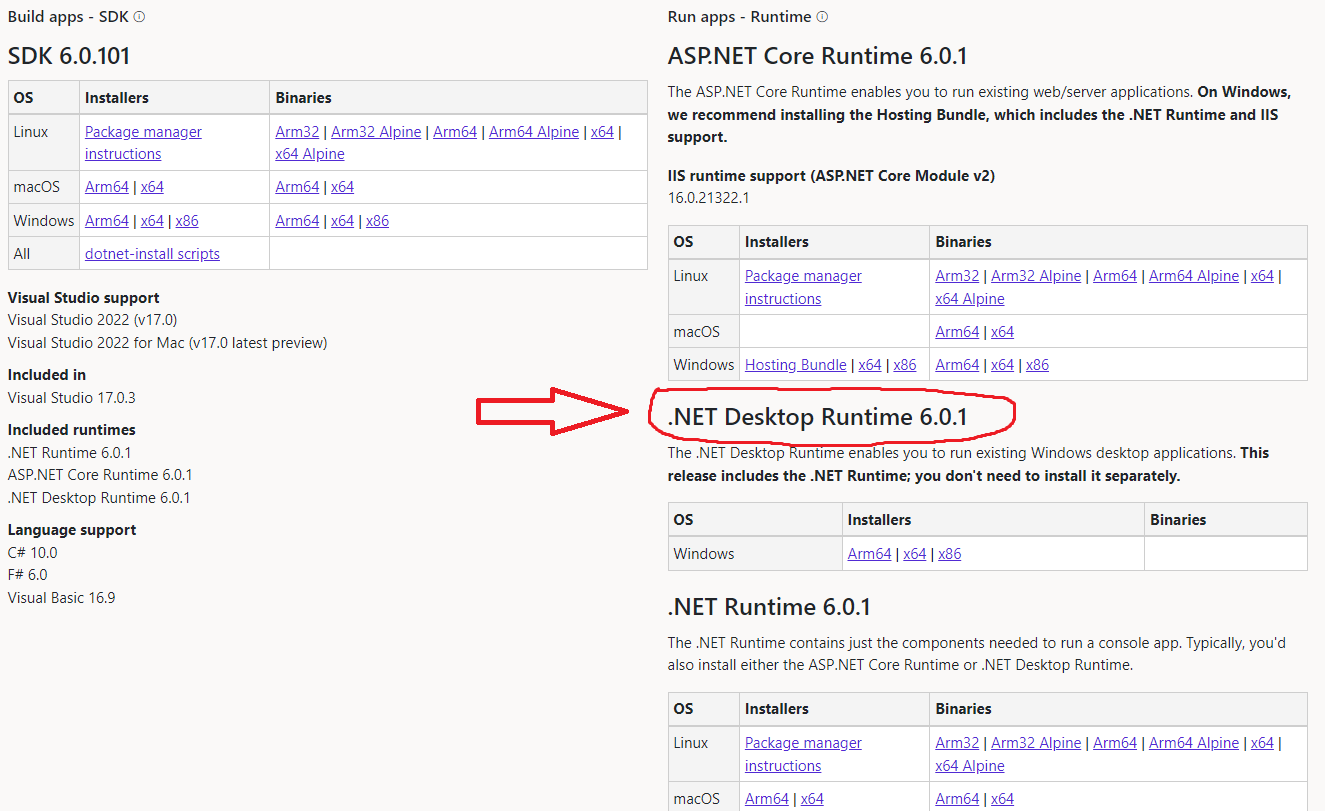1325x811 pixels.
Task: Select Visual Studio 17.0.3 under Included in
Action: (x=72, y=398)
